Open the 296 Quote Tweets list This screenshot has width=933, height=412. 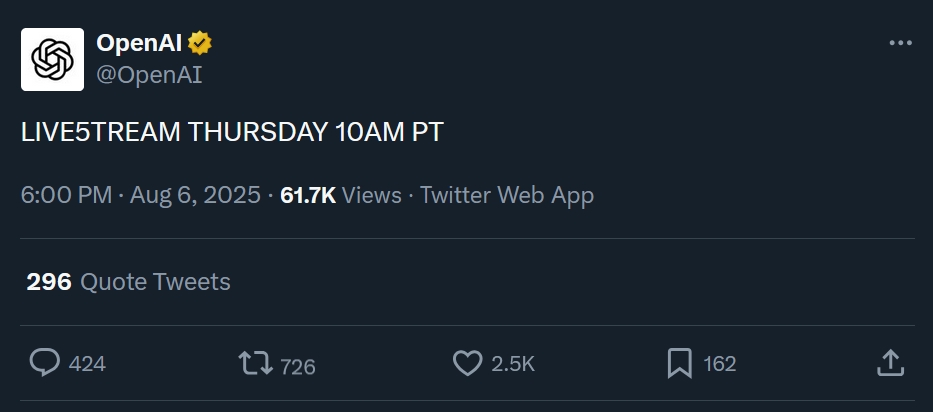click(129, 282)
